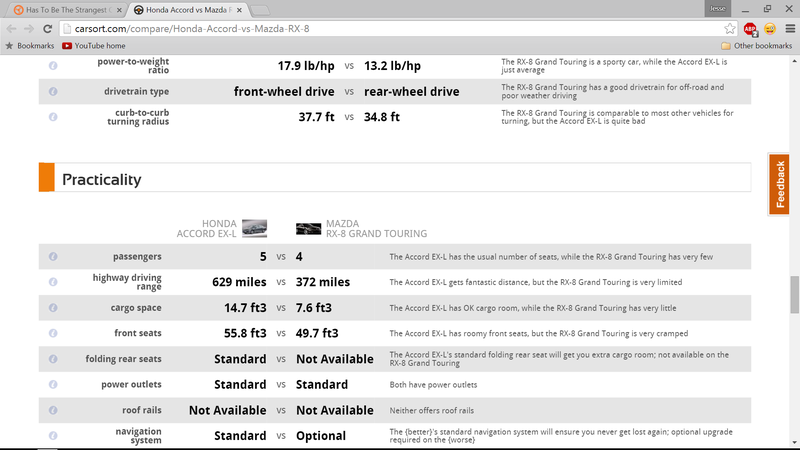Open the YouTube home bookmark

point(94,46)
